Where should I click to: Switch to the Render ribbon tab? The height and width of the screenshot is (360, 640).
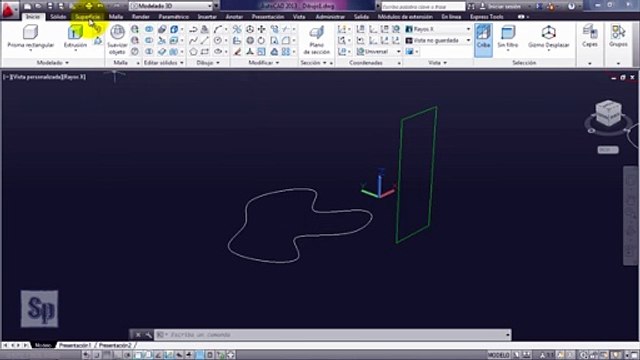coord(141,17)
